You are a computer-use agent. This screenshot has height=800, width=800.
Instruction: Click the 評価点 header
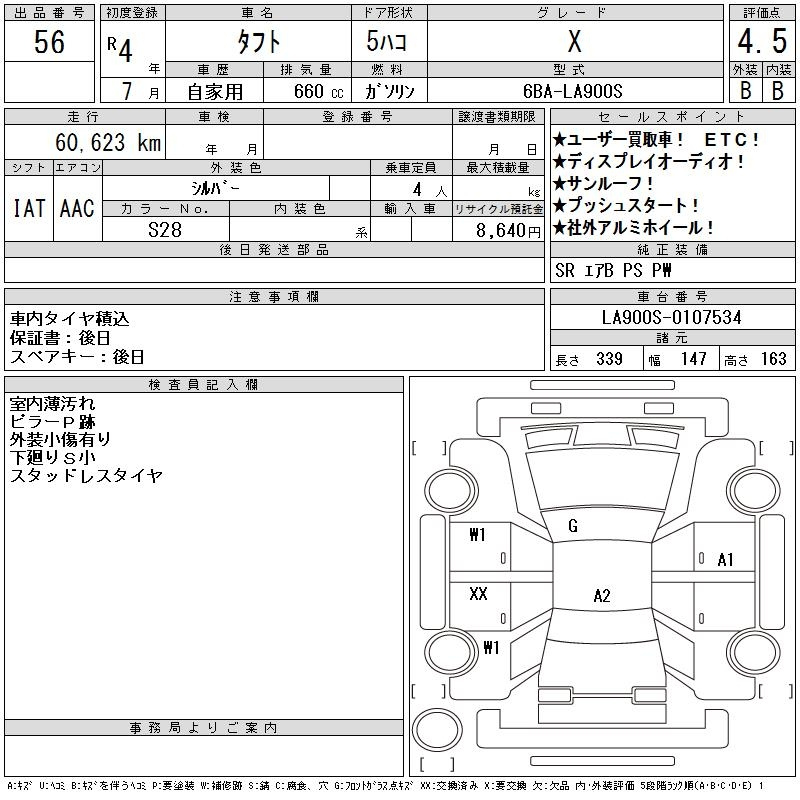point(762,13)
